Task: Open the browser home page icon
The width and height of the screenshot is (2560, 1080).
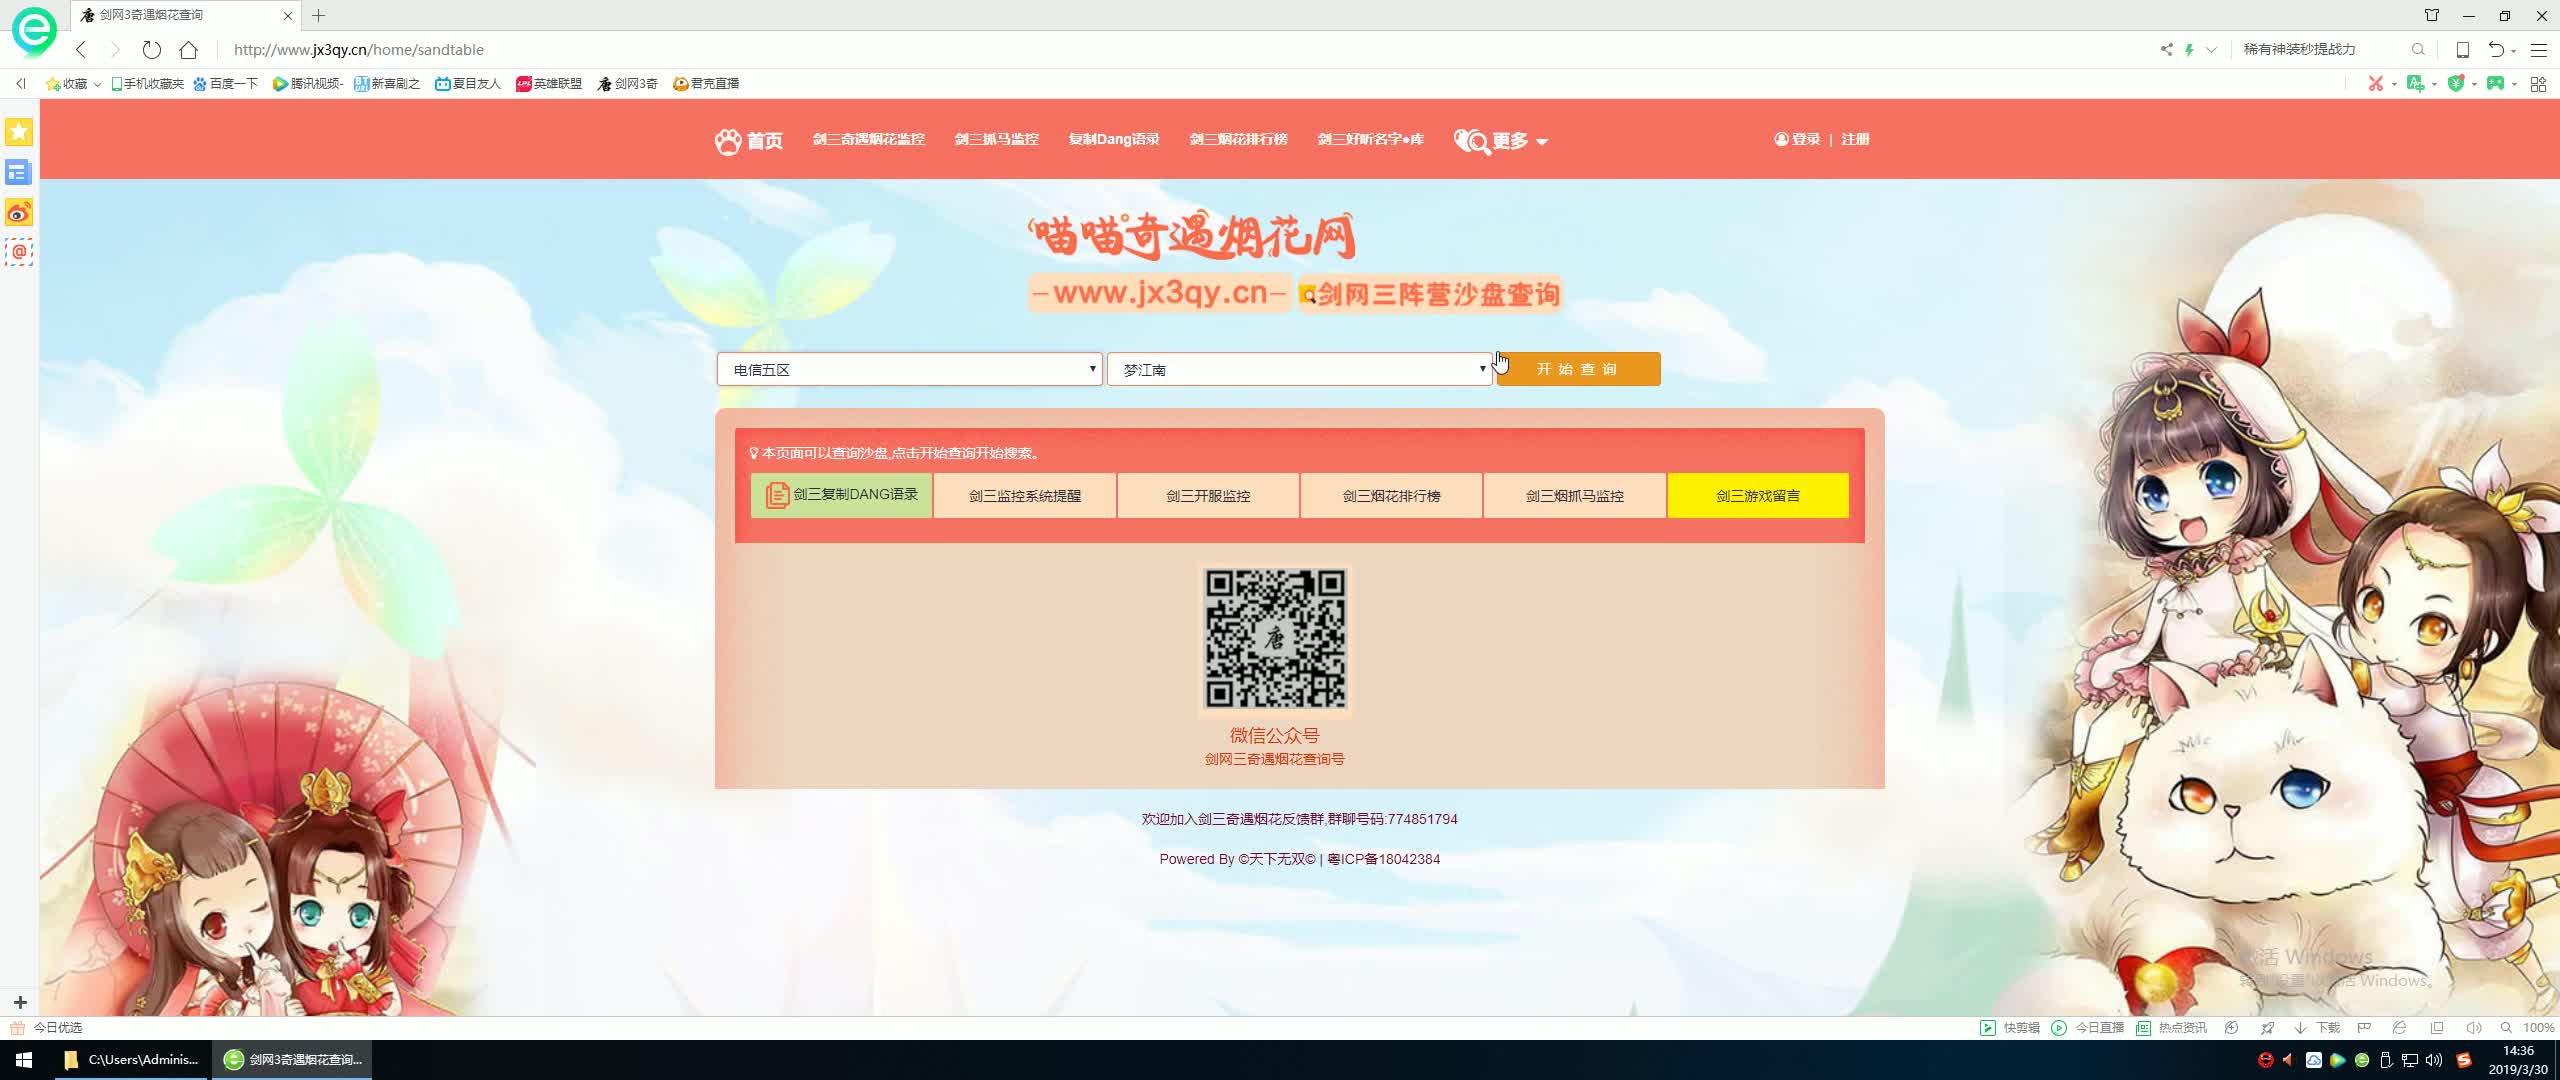Action: point(188,49)
